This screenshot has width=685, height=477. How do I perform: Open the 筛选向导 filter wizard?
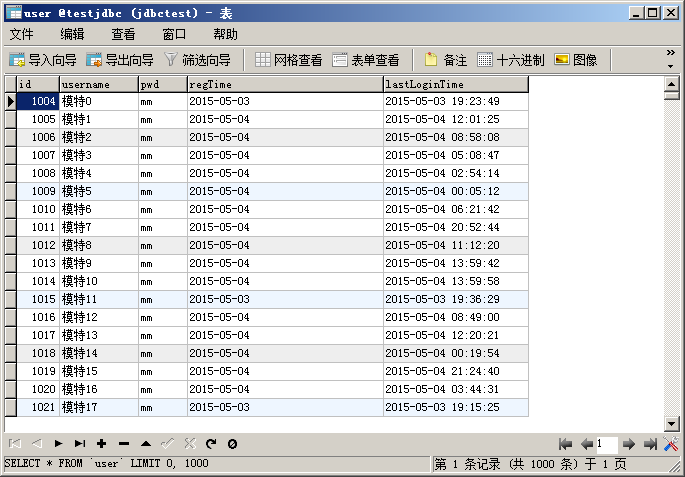197,60
